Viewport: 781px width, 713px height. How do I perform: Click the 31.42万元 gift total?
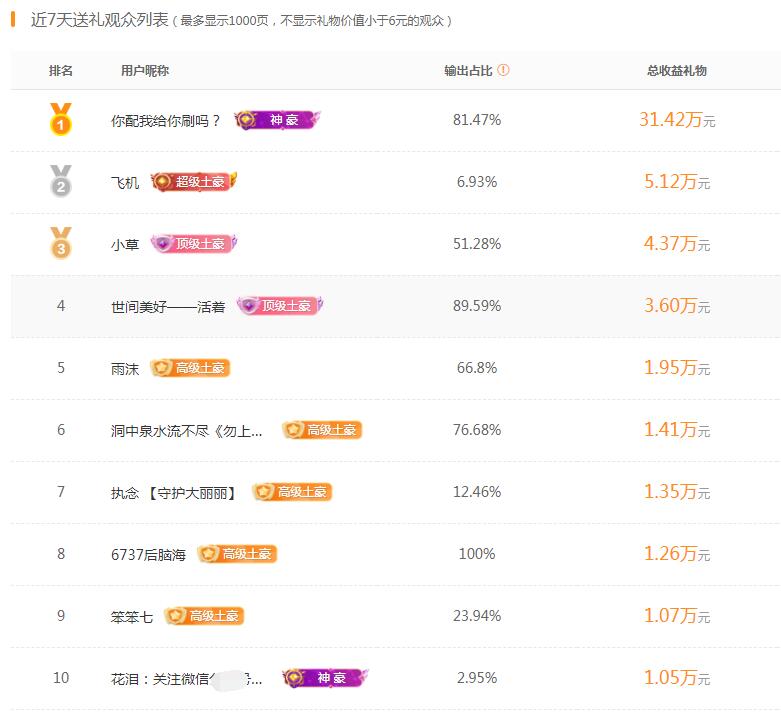coord(677,120)
